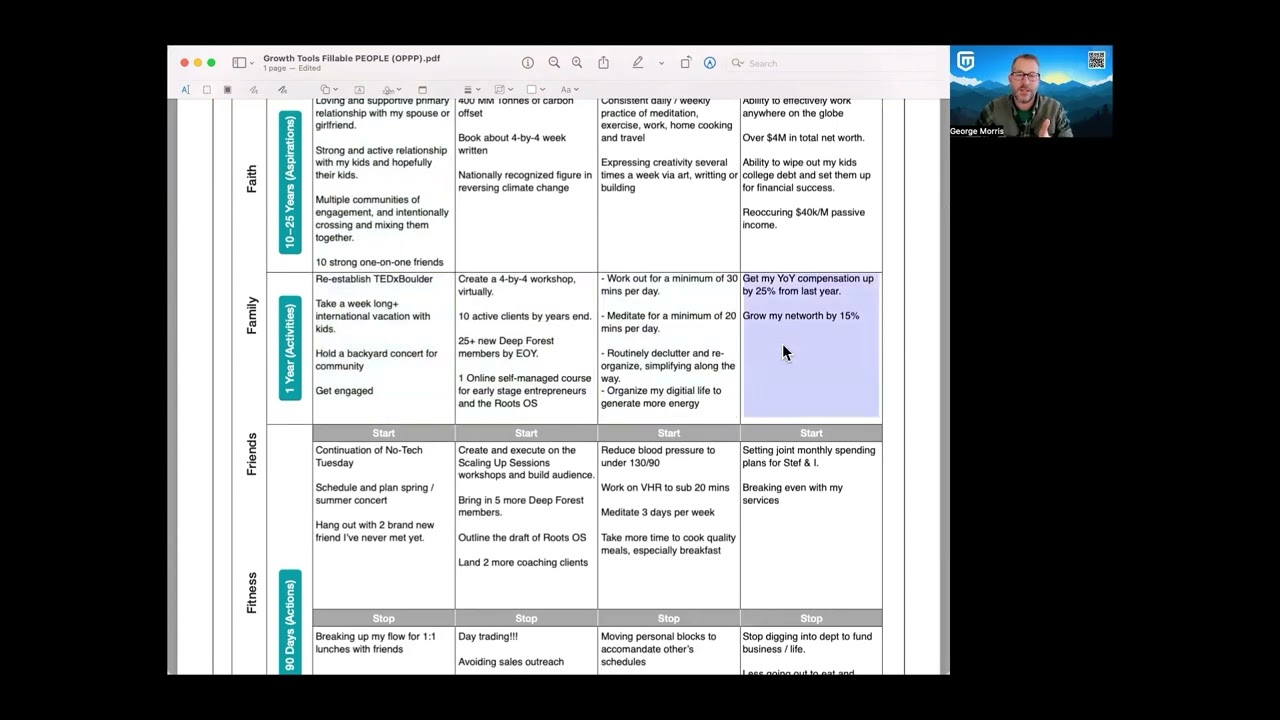Click 'Land 2 more coaching clients' text
The image size is (1280, 720).
[x=523, y=562]
